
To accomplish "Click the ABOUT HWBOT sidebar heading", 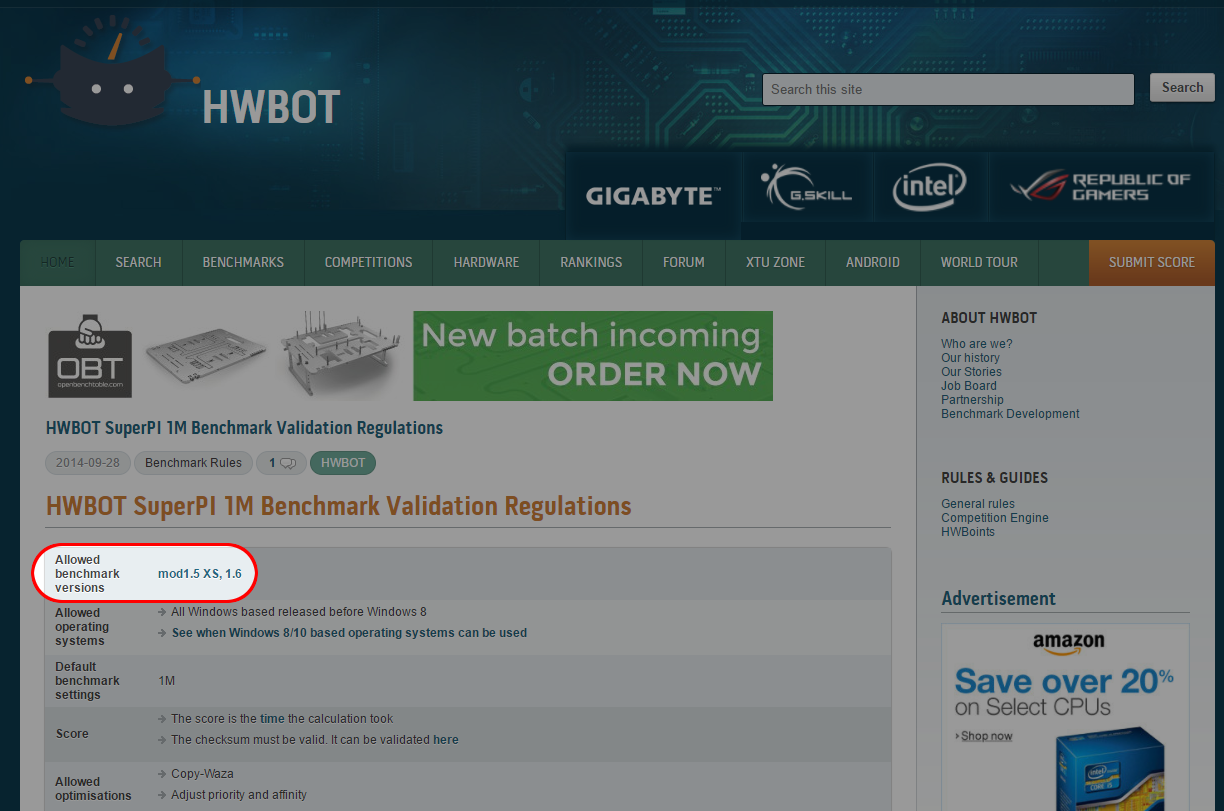I will pyautogui.click(x=989, y=318).
